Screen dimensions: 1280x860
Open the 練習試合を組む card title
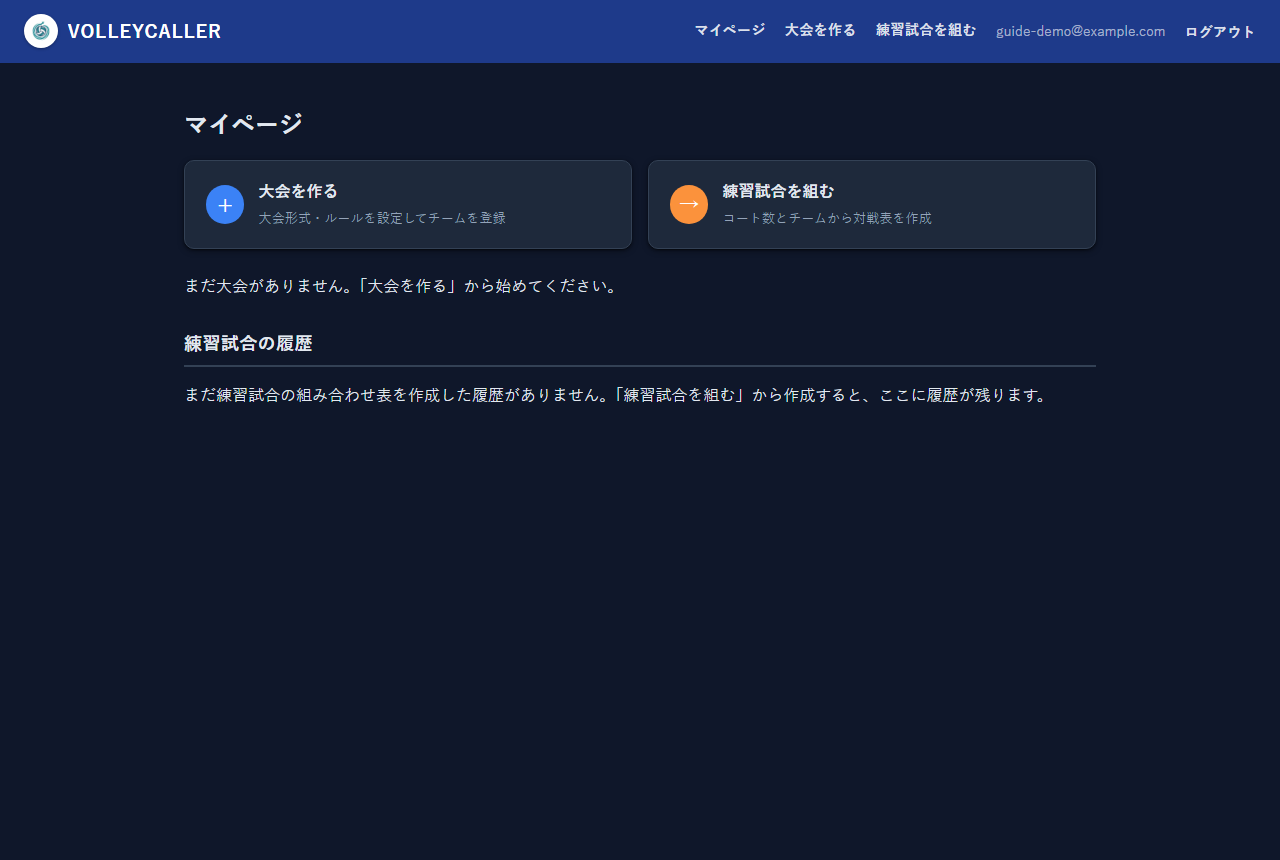coord(778,191)
